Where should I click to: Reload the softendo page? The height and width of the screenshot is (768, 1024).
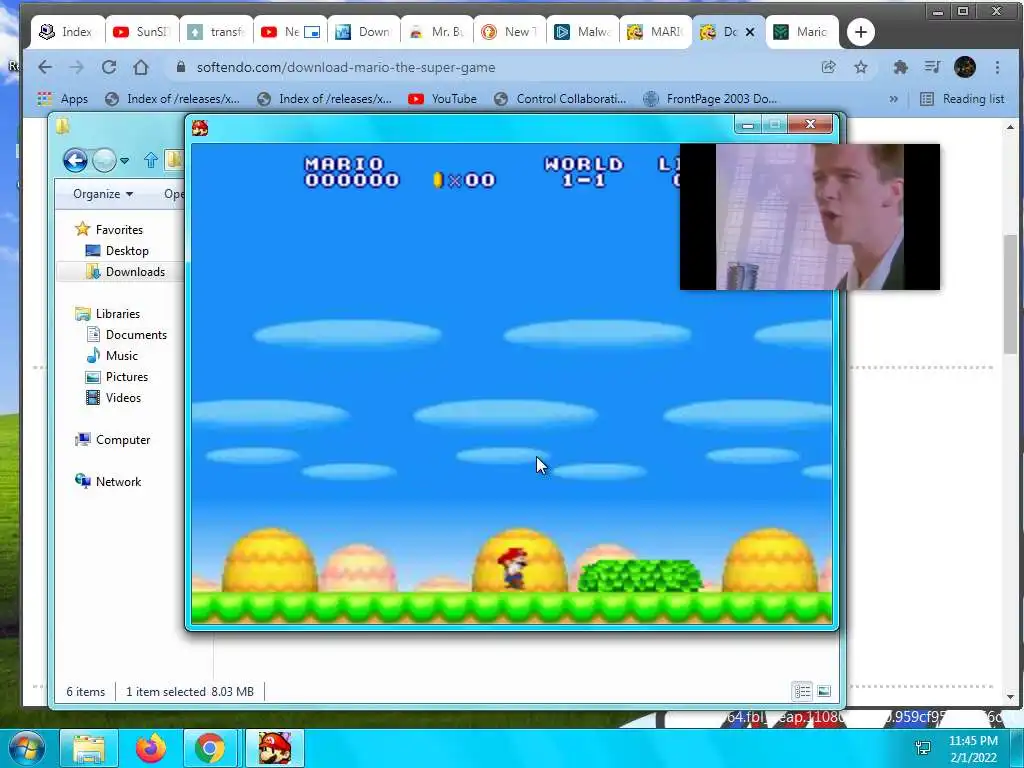pos(109,67)
